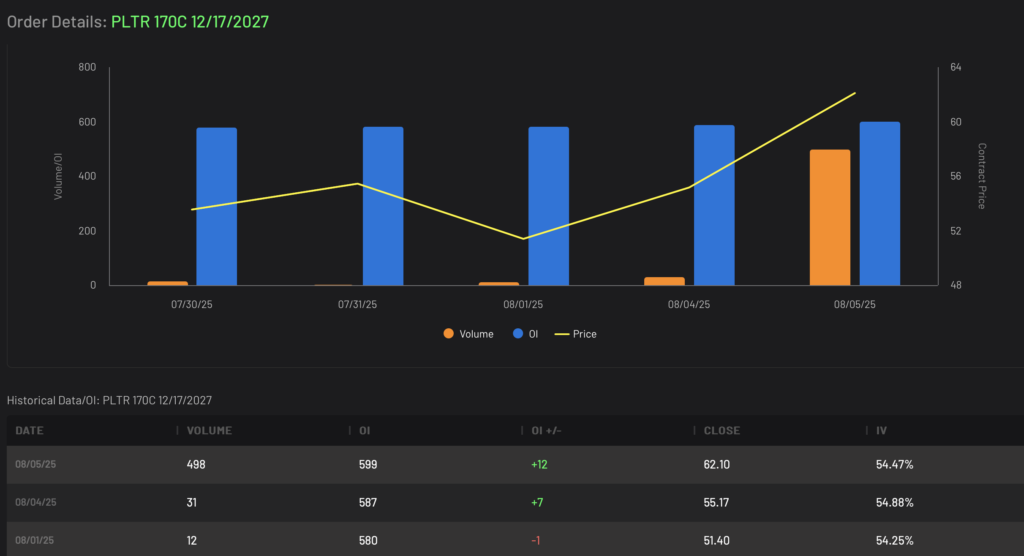Click the 07/30/25 x-axis date label

click(192, 304)
